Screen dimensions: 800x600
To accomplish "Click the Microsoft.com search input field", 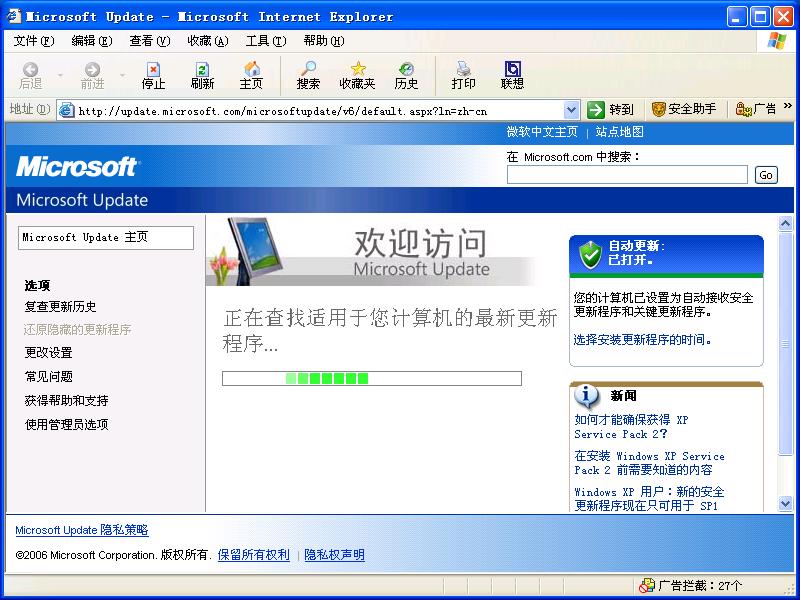I will tap(627, 175).
